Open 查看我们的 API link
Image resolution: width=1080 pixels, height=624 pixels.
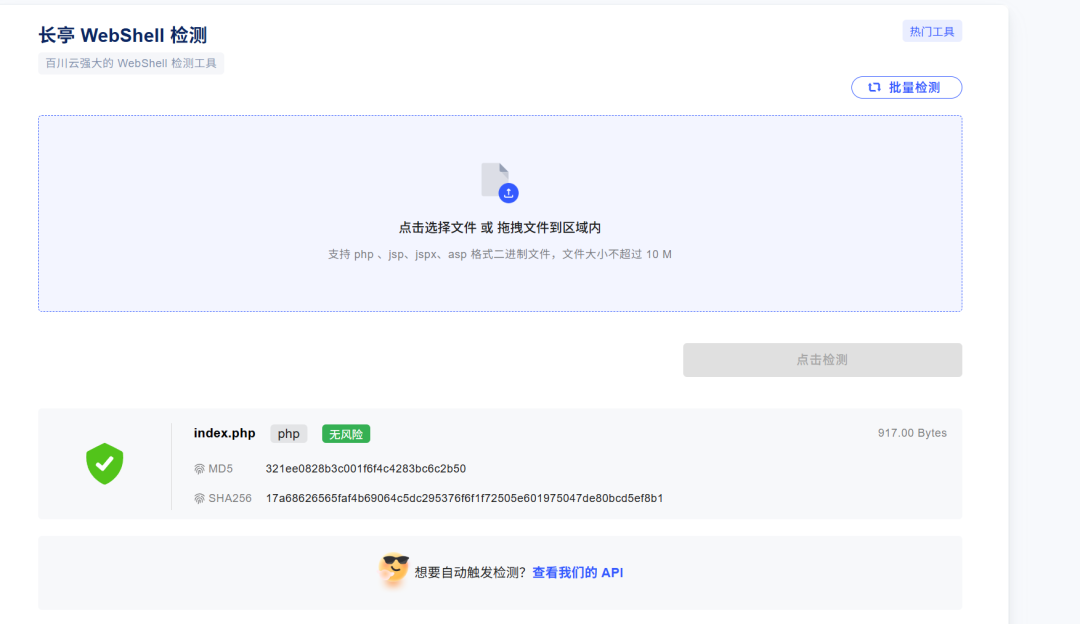(x=578, y=572)
